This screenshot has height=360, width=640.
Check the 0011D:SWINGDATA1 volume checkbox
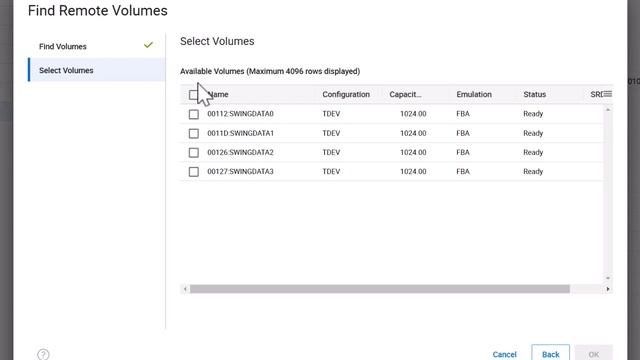pos(193,133)
